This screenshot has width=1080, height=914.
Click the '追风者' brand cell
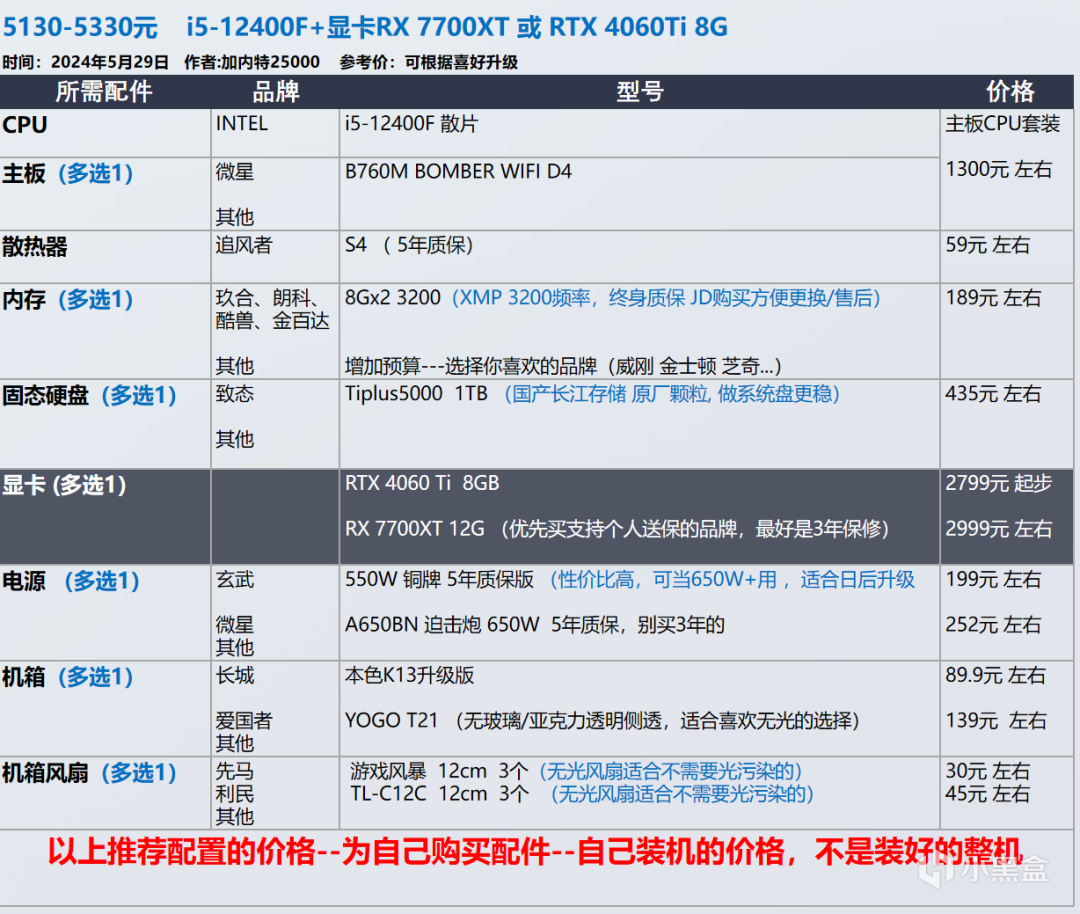click(244, 245)
